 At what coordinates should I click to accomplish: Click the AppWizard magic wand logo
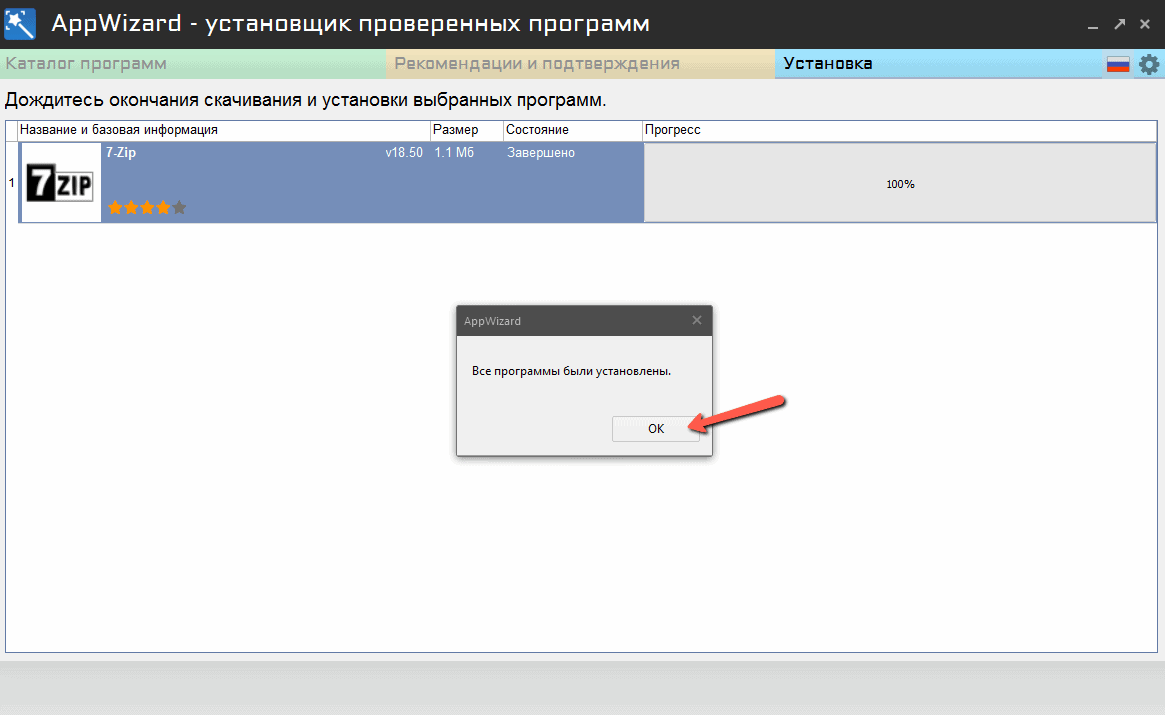(21, 23)
